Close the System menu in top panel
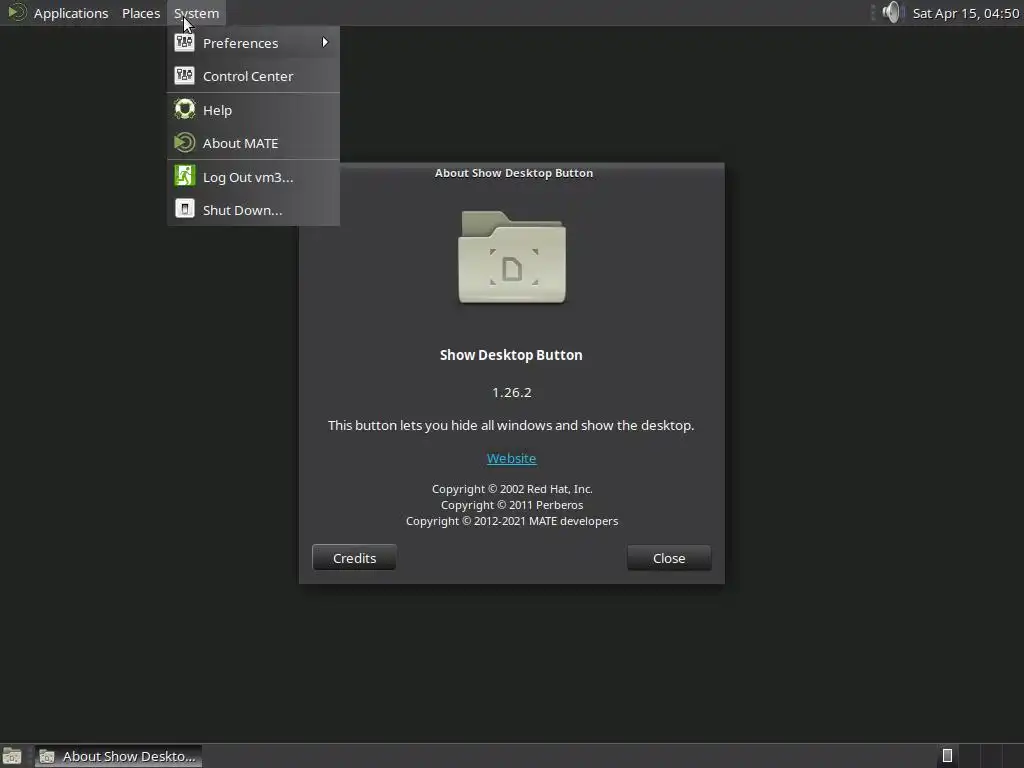The height and width of the screenshot is (768, 1024). click(x=197, y=13)
